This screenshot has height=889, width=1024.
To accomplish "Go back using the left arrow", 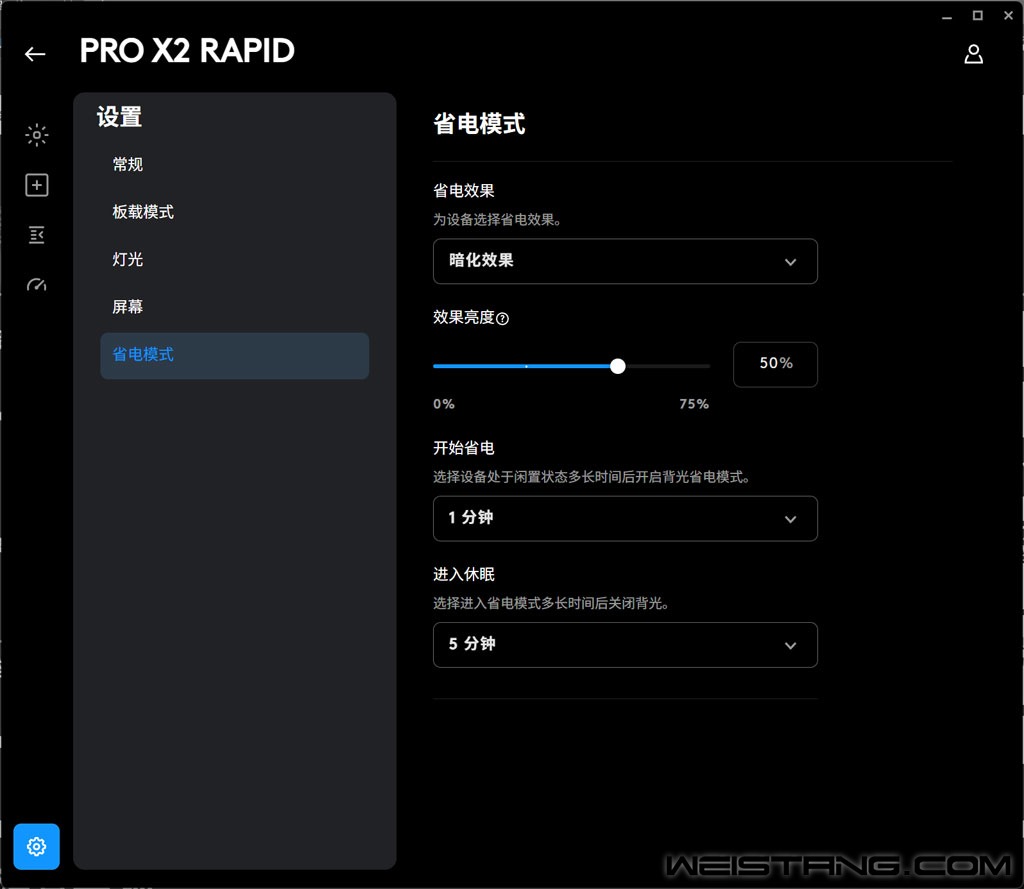I will coord(35,54).
